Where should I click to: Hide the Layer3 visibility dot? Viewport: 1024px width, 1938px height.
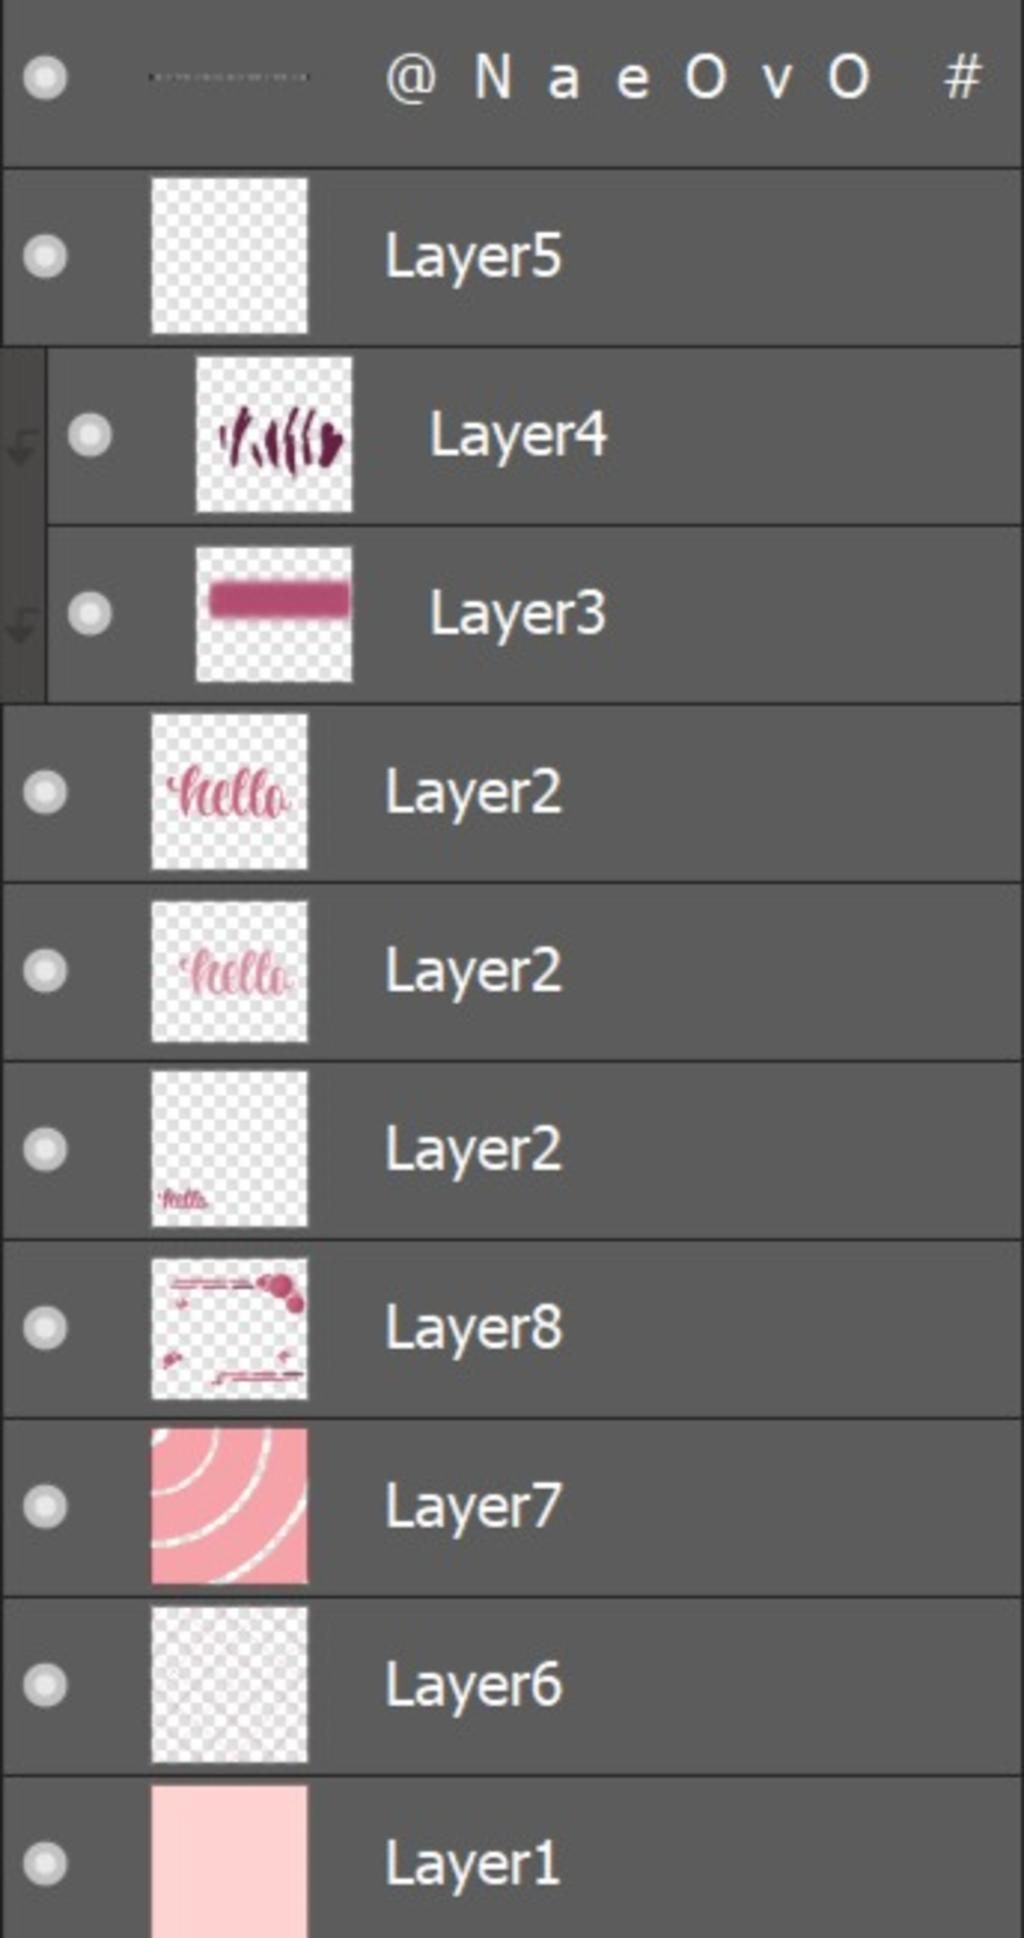[89, 613]
